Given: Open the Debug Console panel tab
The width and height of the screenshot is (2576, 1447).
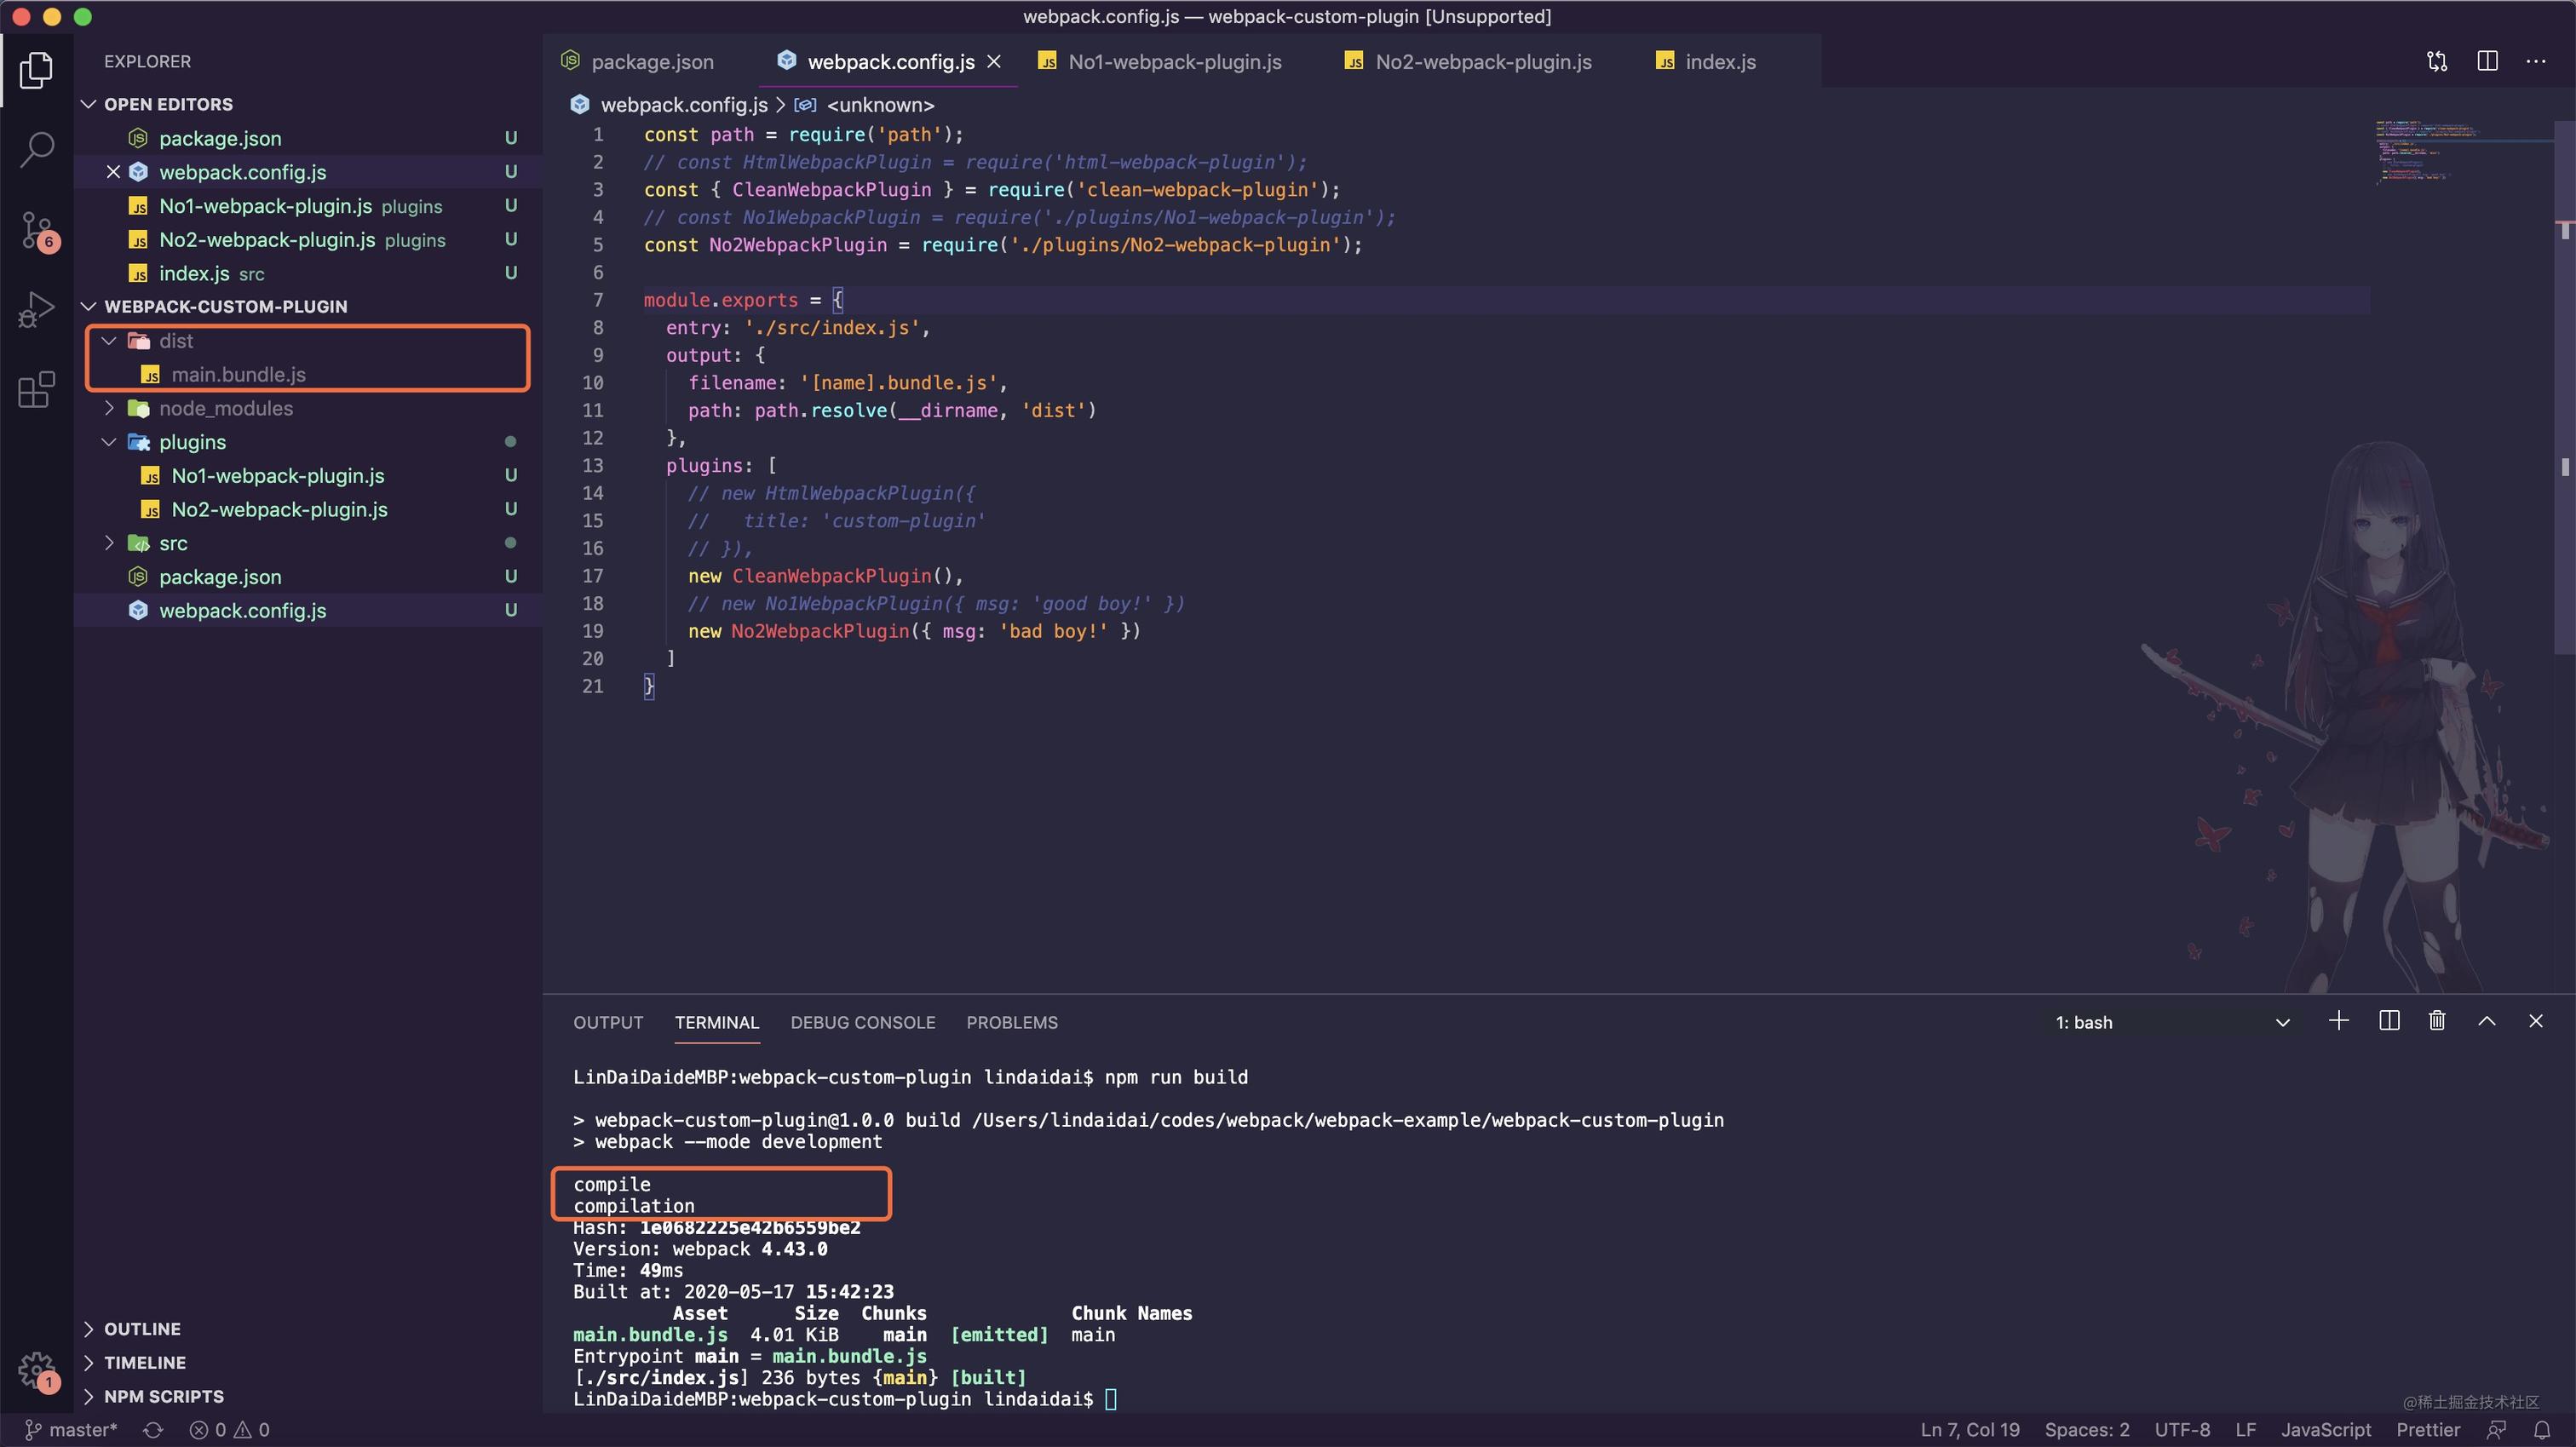Looking at the screenshot, I should 862,1022.
